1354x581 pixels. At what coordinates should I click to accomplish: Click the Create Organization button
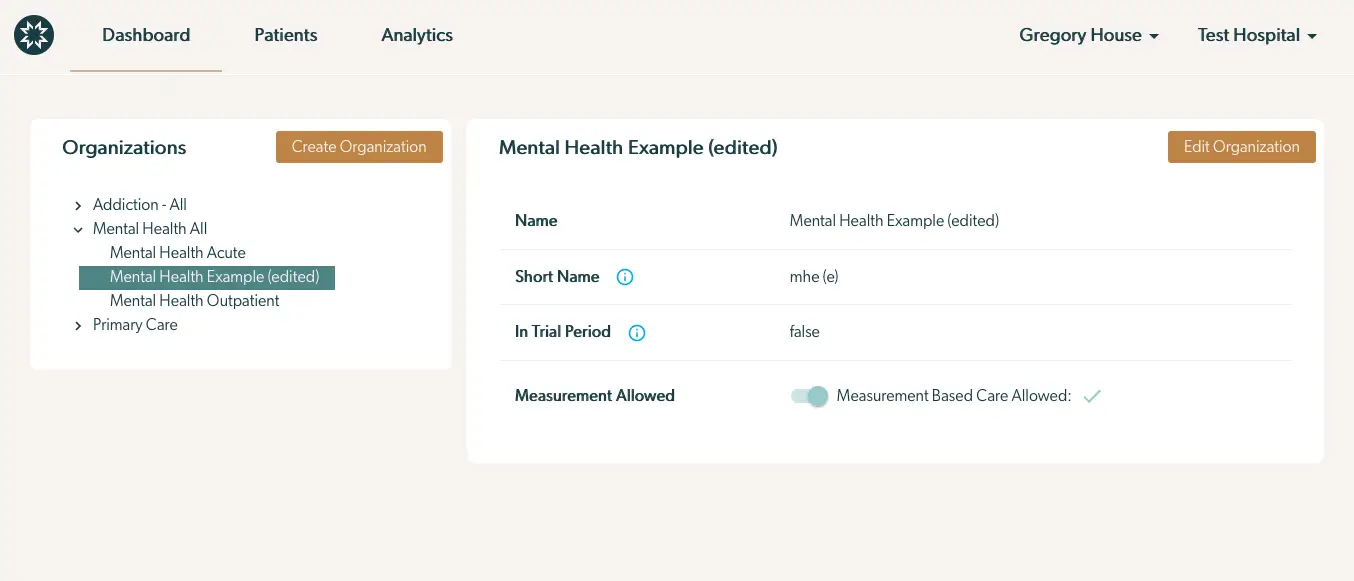pyautogui.click(x=359, y=146)
